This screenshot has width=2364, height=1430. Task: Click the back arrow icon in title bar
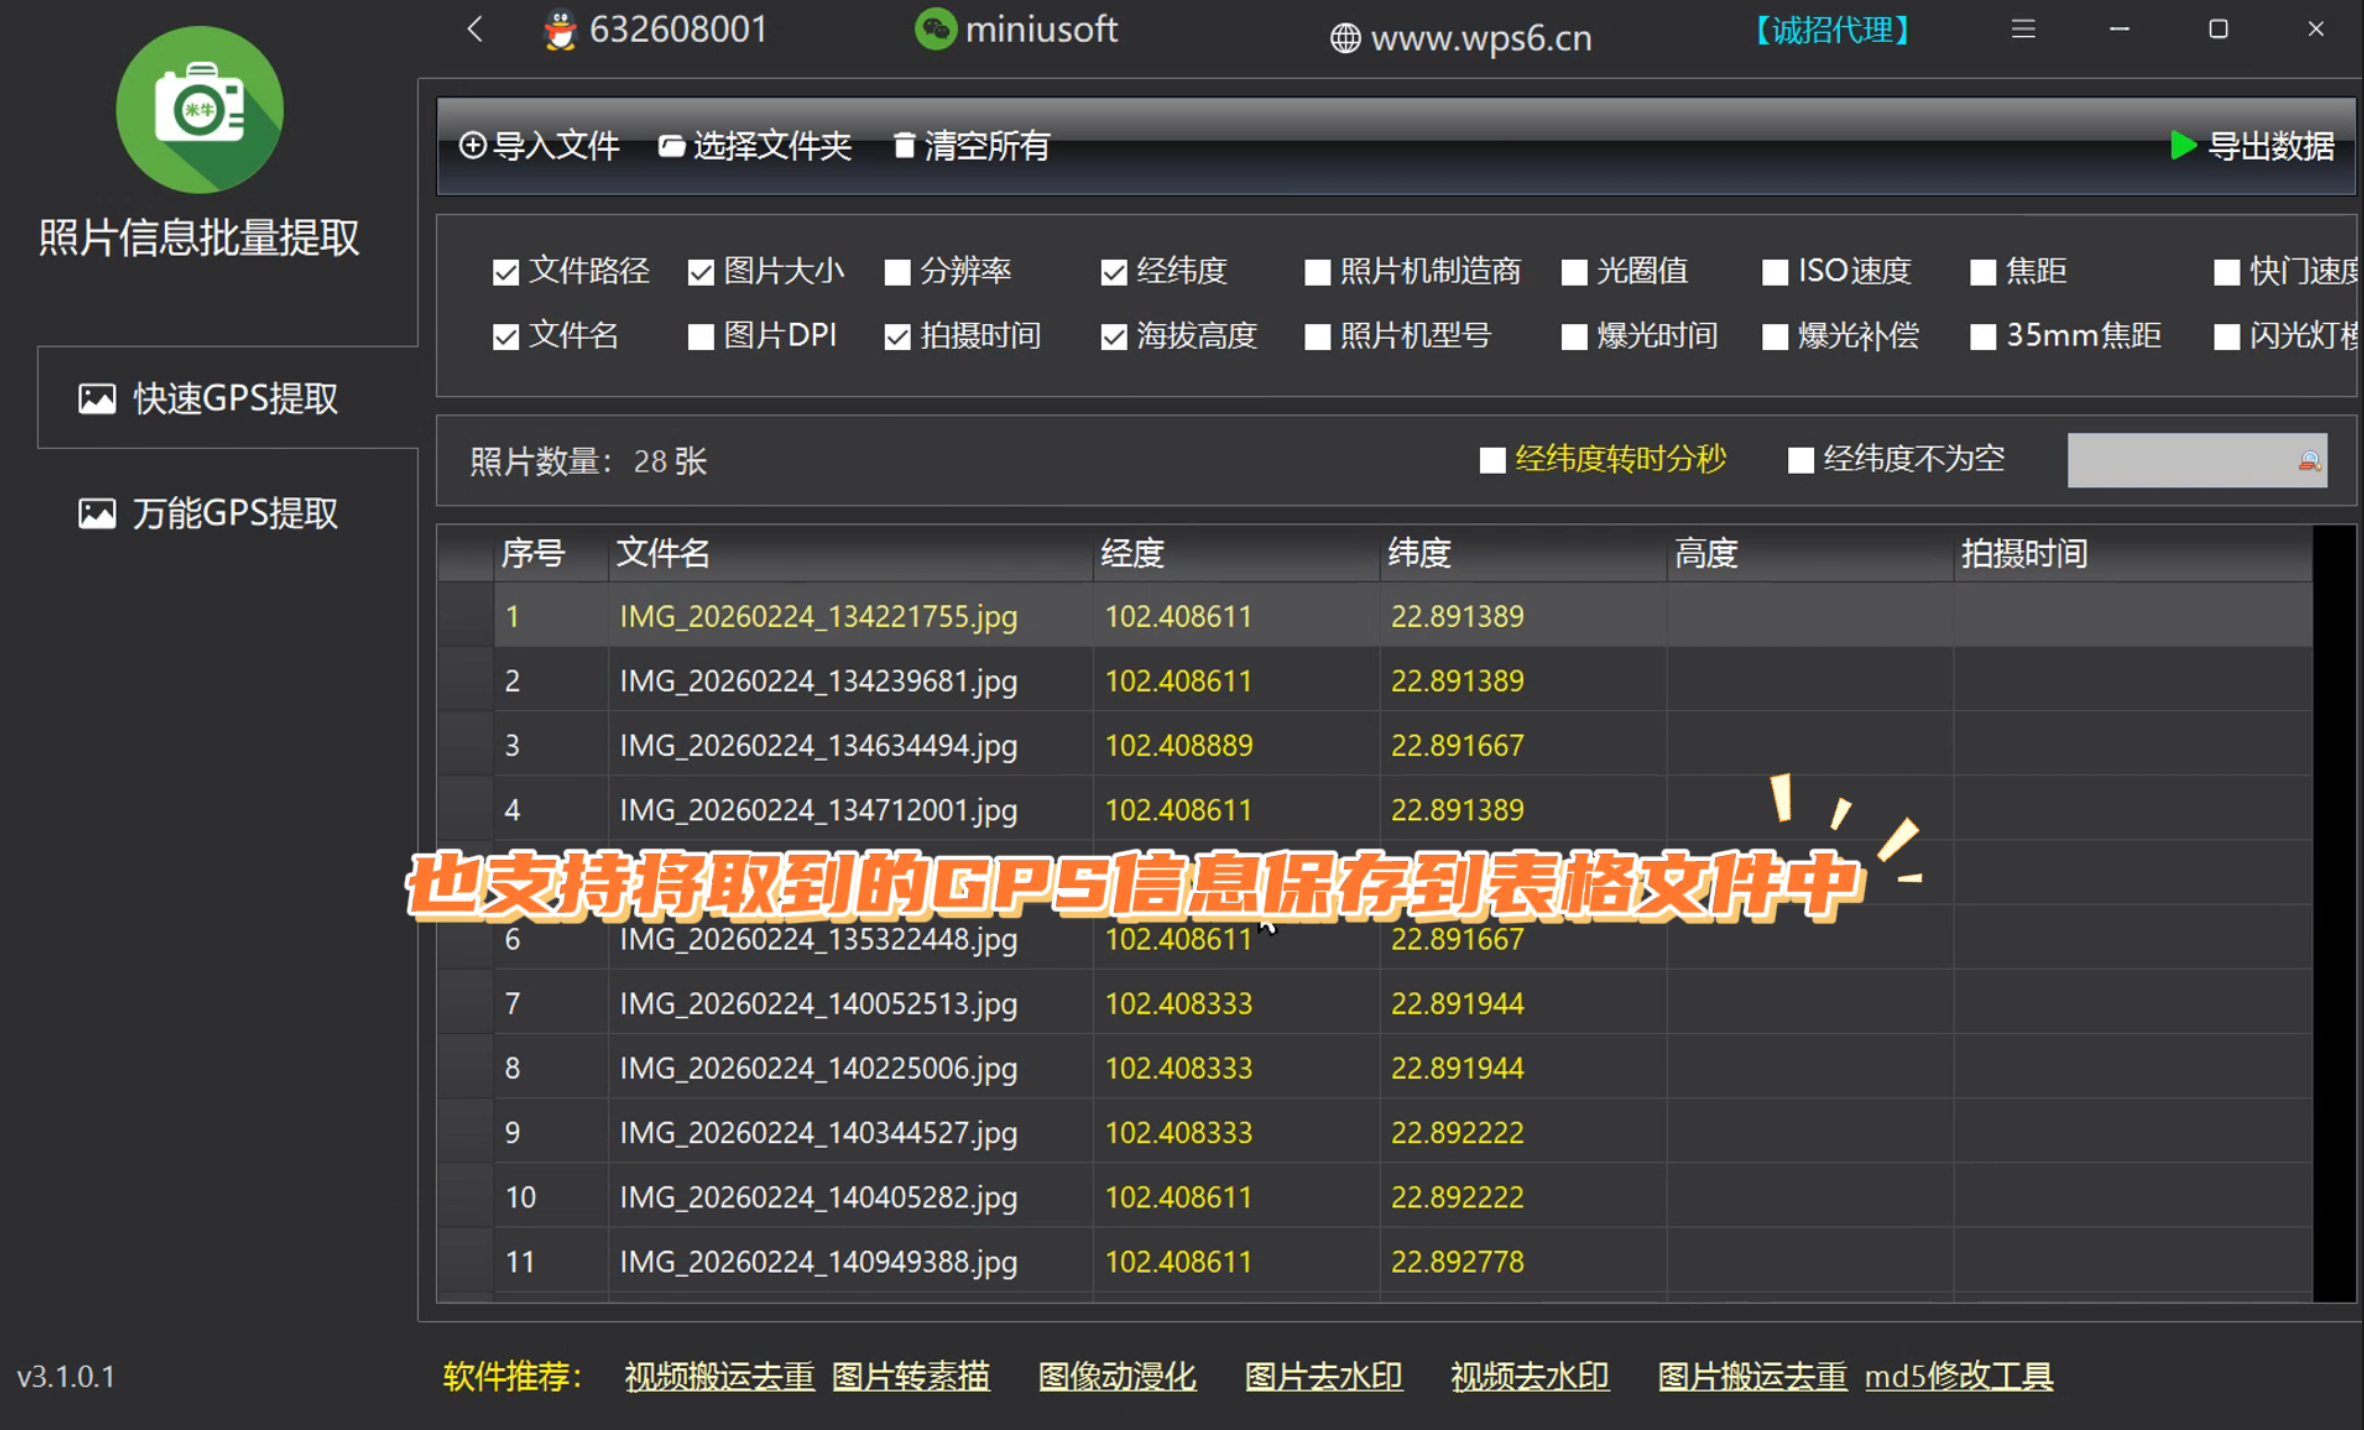tap(475, 29)
